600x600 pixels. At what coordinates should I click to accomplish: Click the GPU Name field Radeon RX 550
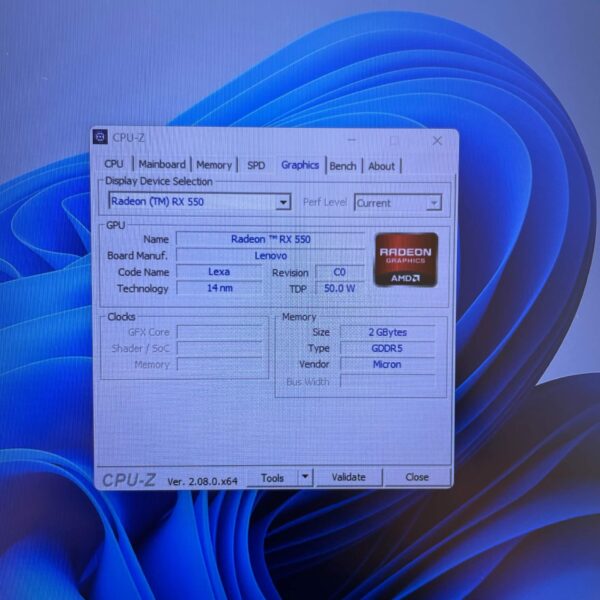coord(271,239)
